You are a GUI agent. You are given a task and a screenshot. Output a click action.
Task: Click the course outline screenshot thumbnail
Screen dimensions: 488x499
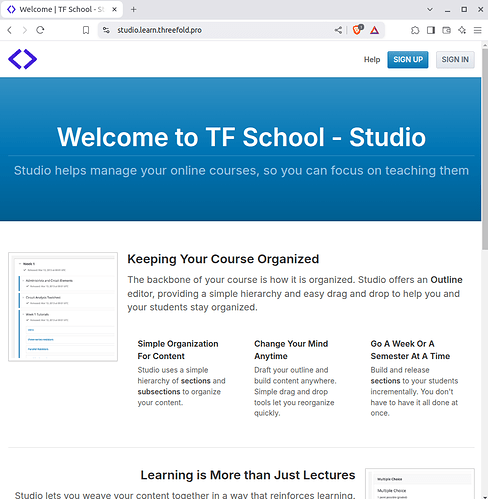pos(63,307)
